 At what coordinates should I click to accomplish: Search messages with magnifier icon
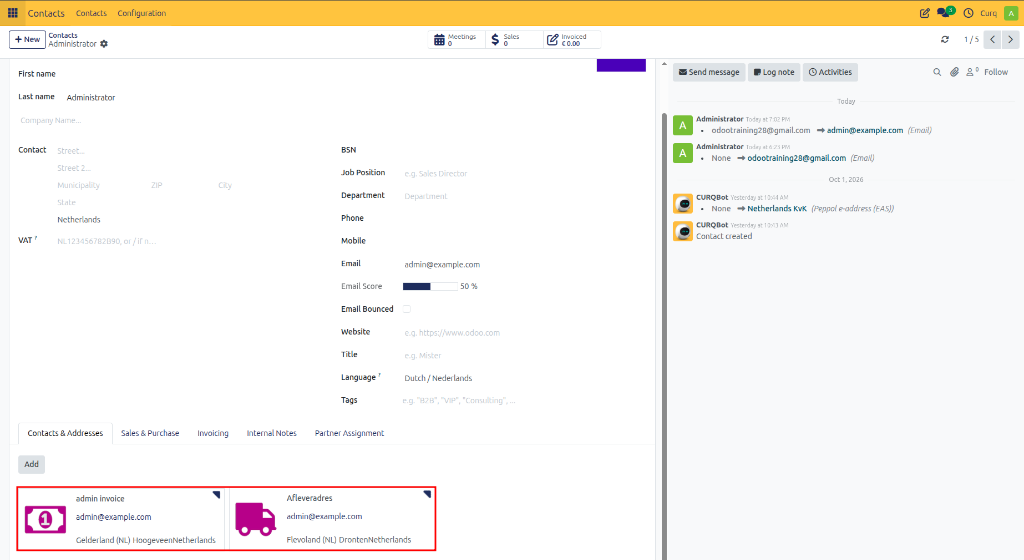[937, 72]
